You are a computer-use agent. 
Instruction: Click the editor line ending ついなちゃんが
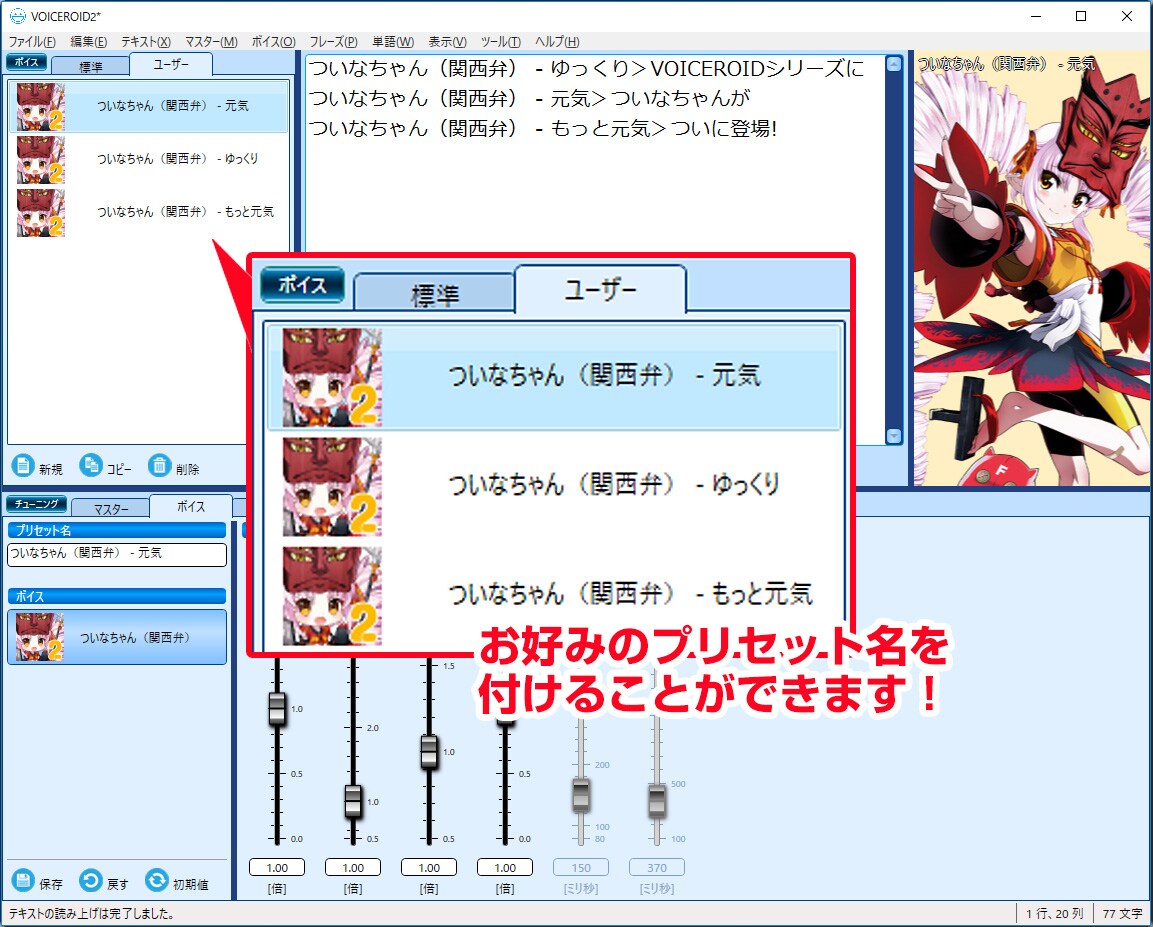coord(529,99)
